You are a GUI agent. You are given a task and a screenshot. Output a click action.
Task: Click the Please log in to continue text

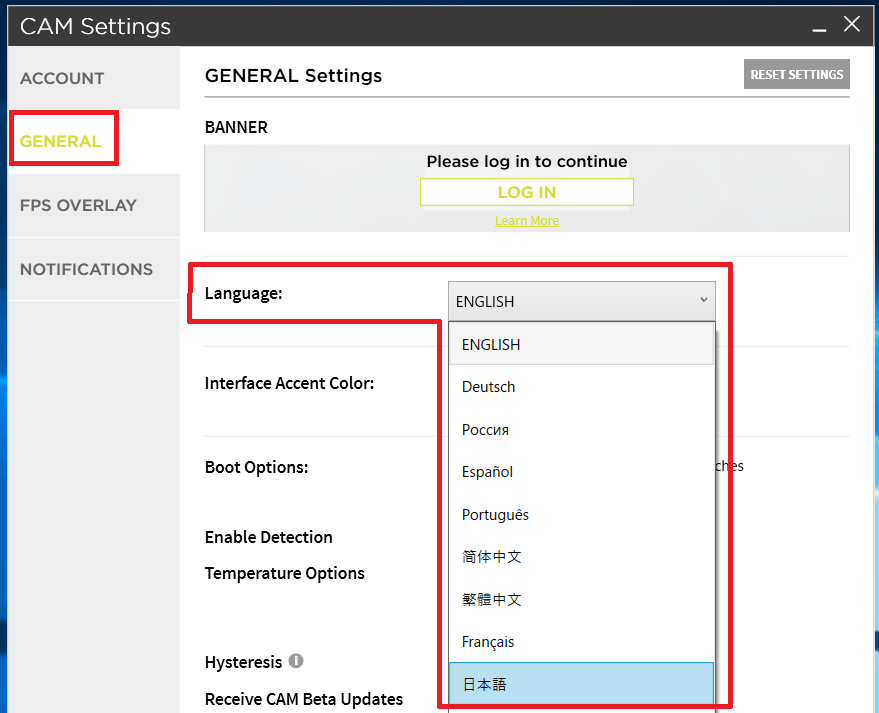coord(527,161)
